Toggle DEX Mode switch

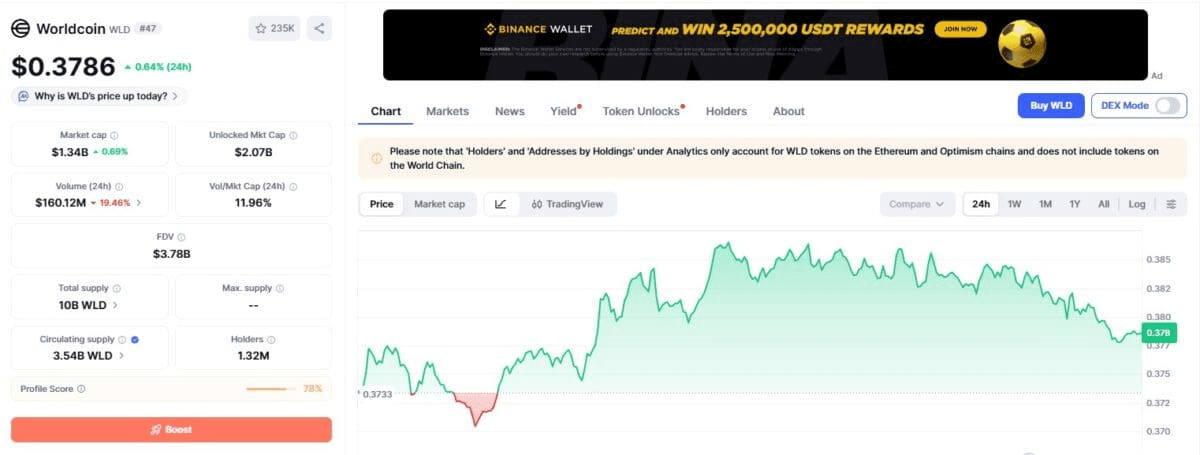click(1168, 105)
